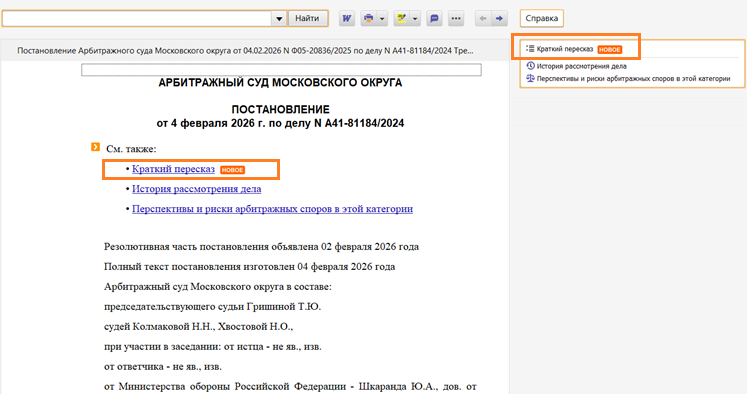
Task: Click the scales icon beside right-panel Перспективы и риски
Action: coord(530,78)
